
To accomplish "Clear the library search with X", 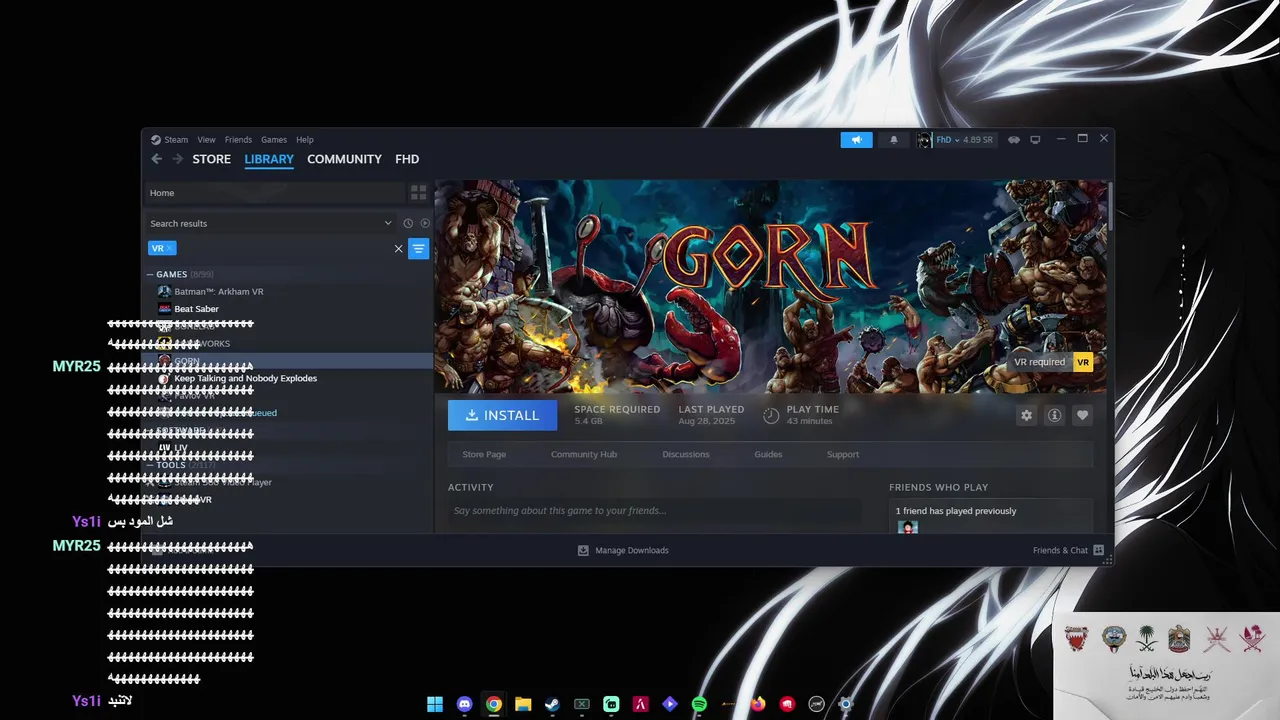I will [398, 248].
